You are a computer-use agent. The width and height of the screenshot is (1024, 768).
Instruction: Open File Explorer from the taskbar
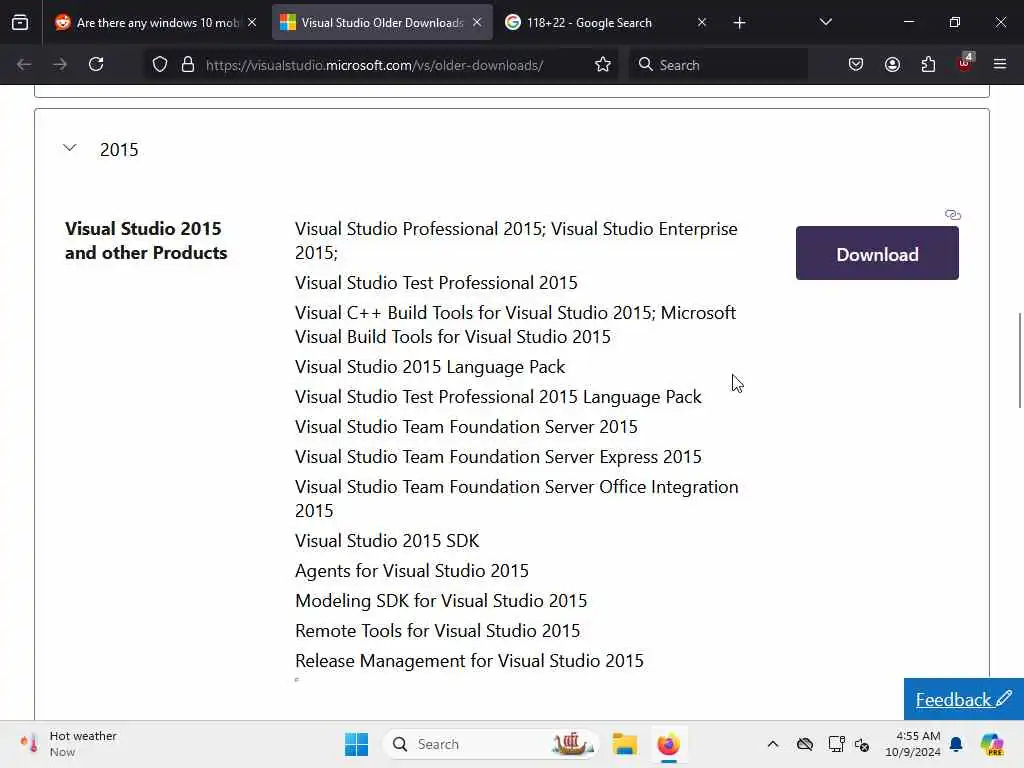pos(624,744)
